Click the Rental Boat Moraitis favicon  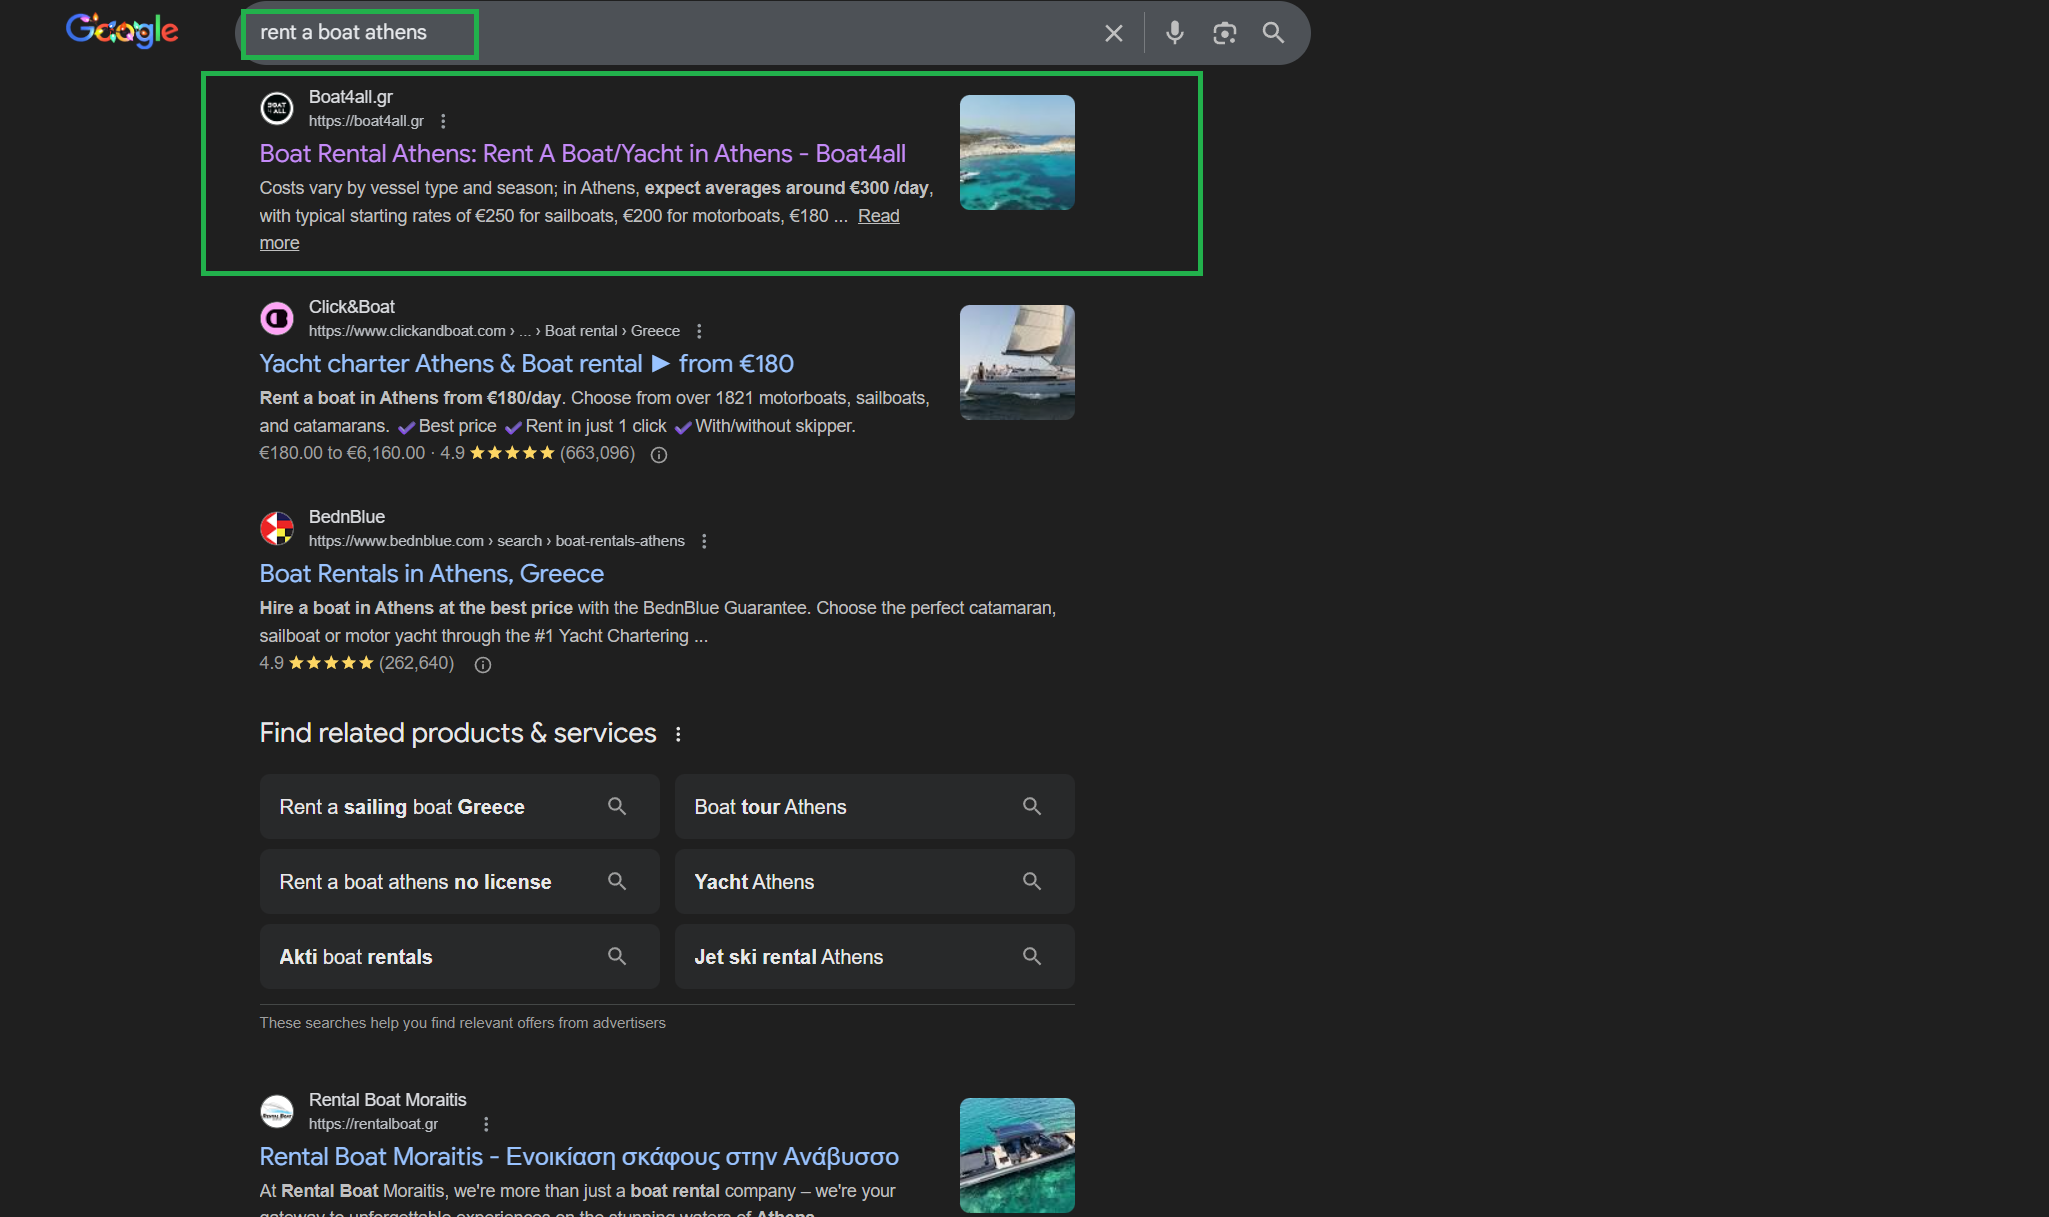(277, 1111)
